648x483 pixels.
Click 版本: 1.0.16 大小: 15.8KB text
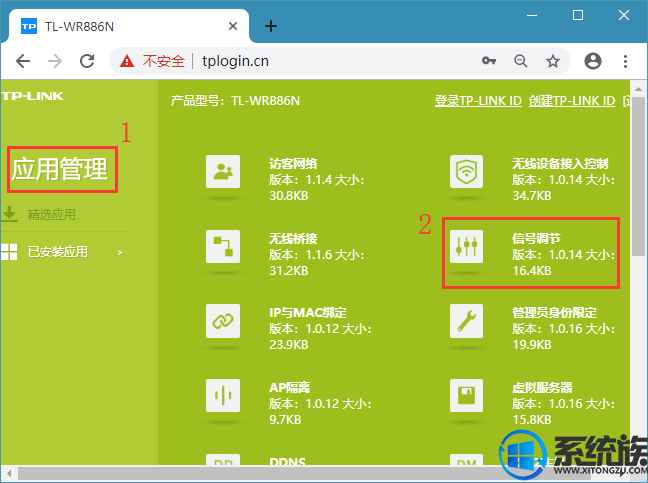tap(563, 412)
